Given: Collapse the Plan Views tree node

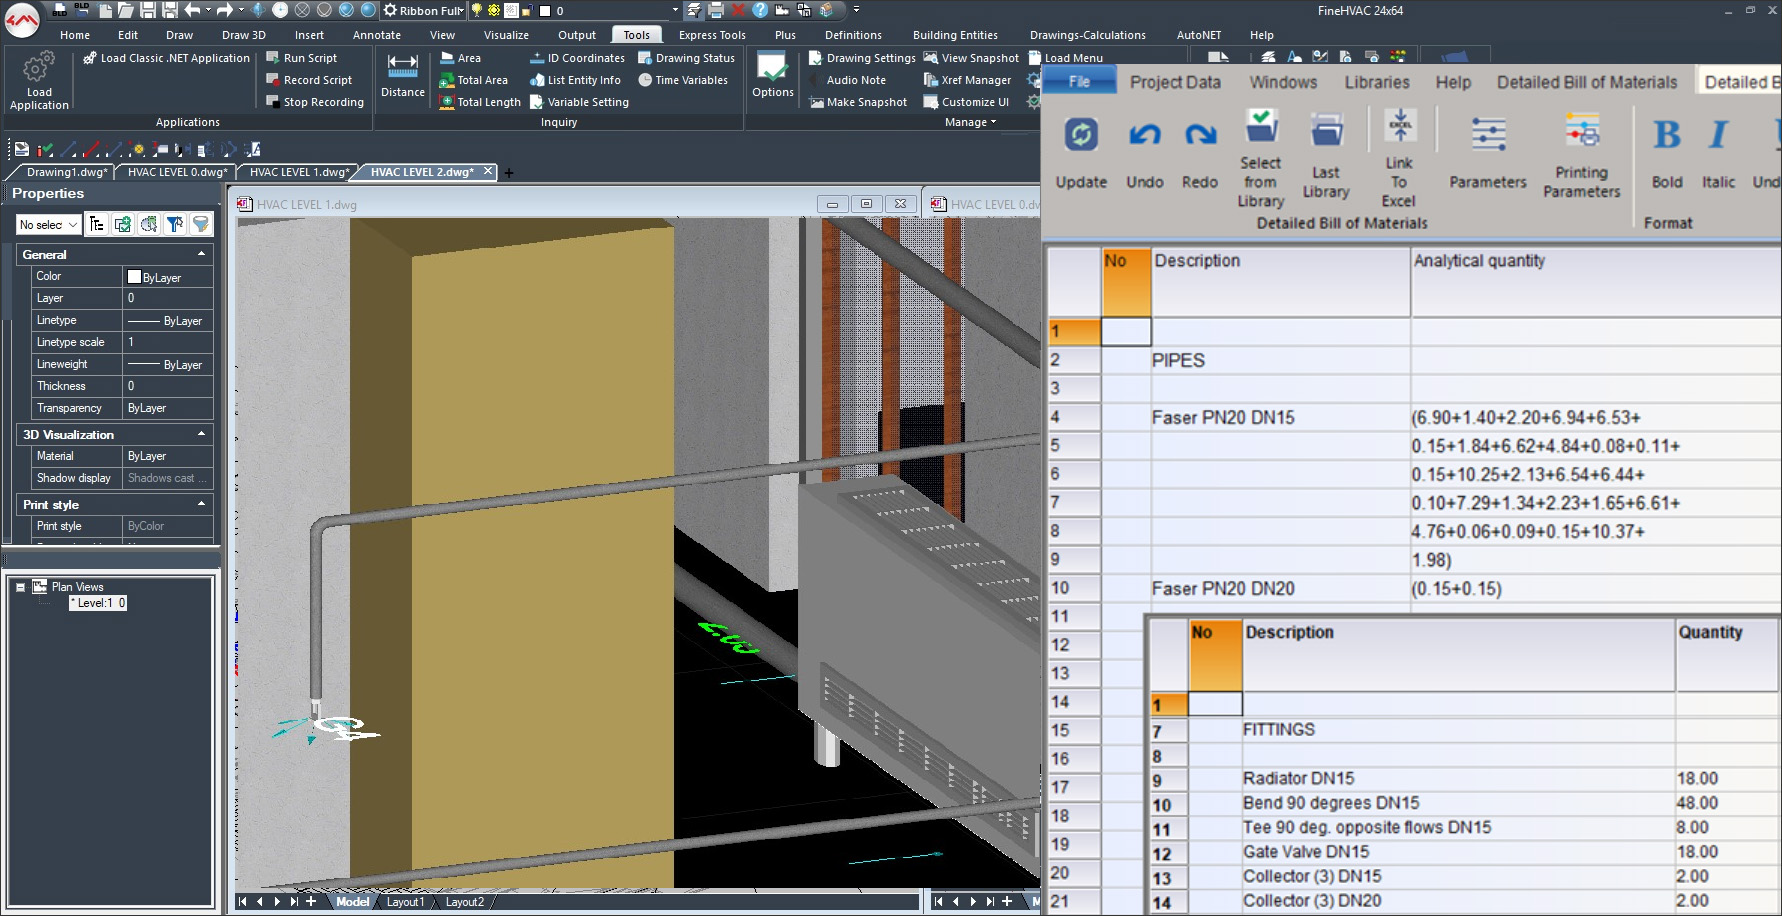Looking at the screenshot, I should point(20,587).
